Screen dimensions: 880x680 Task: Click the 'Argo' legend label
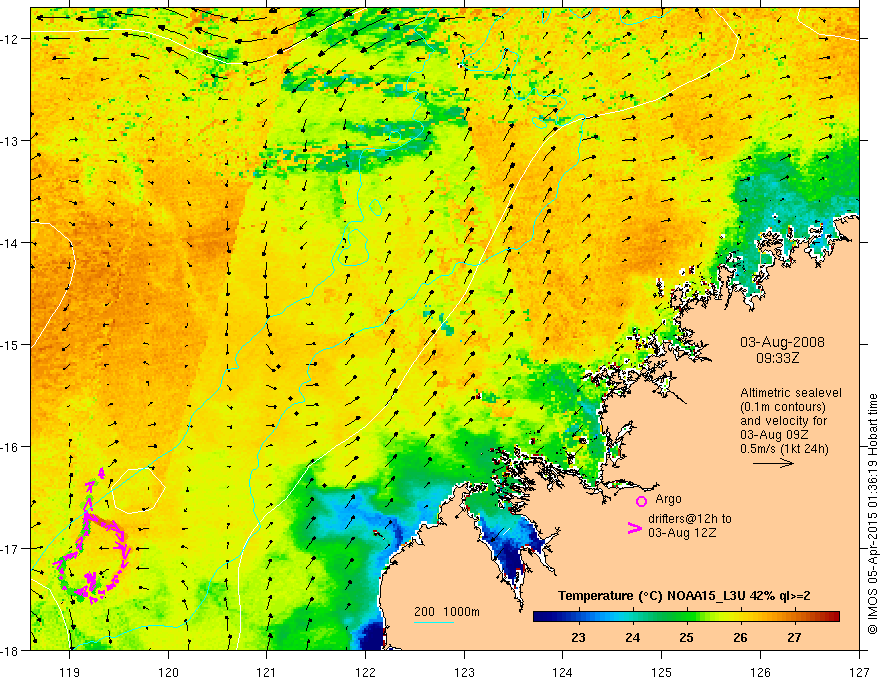click(668, 499)
